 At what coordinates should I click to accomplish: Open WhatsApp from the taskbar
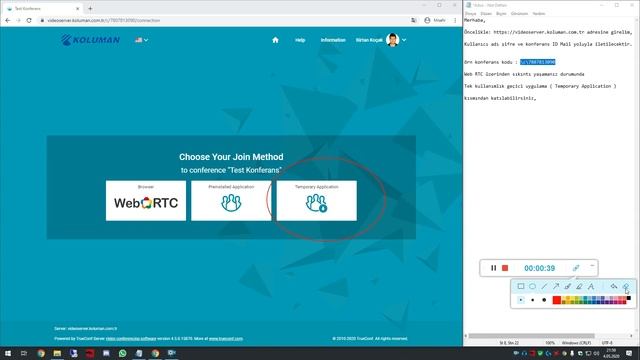[122, 353]
